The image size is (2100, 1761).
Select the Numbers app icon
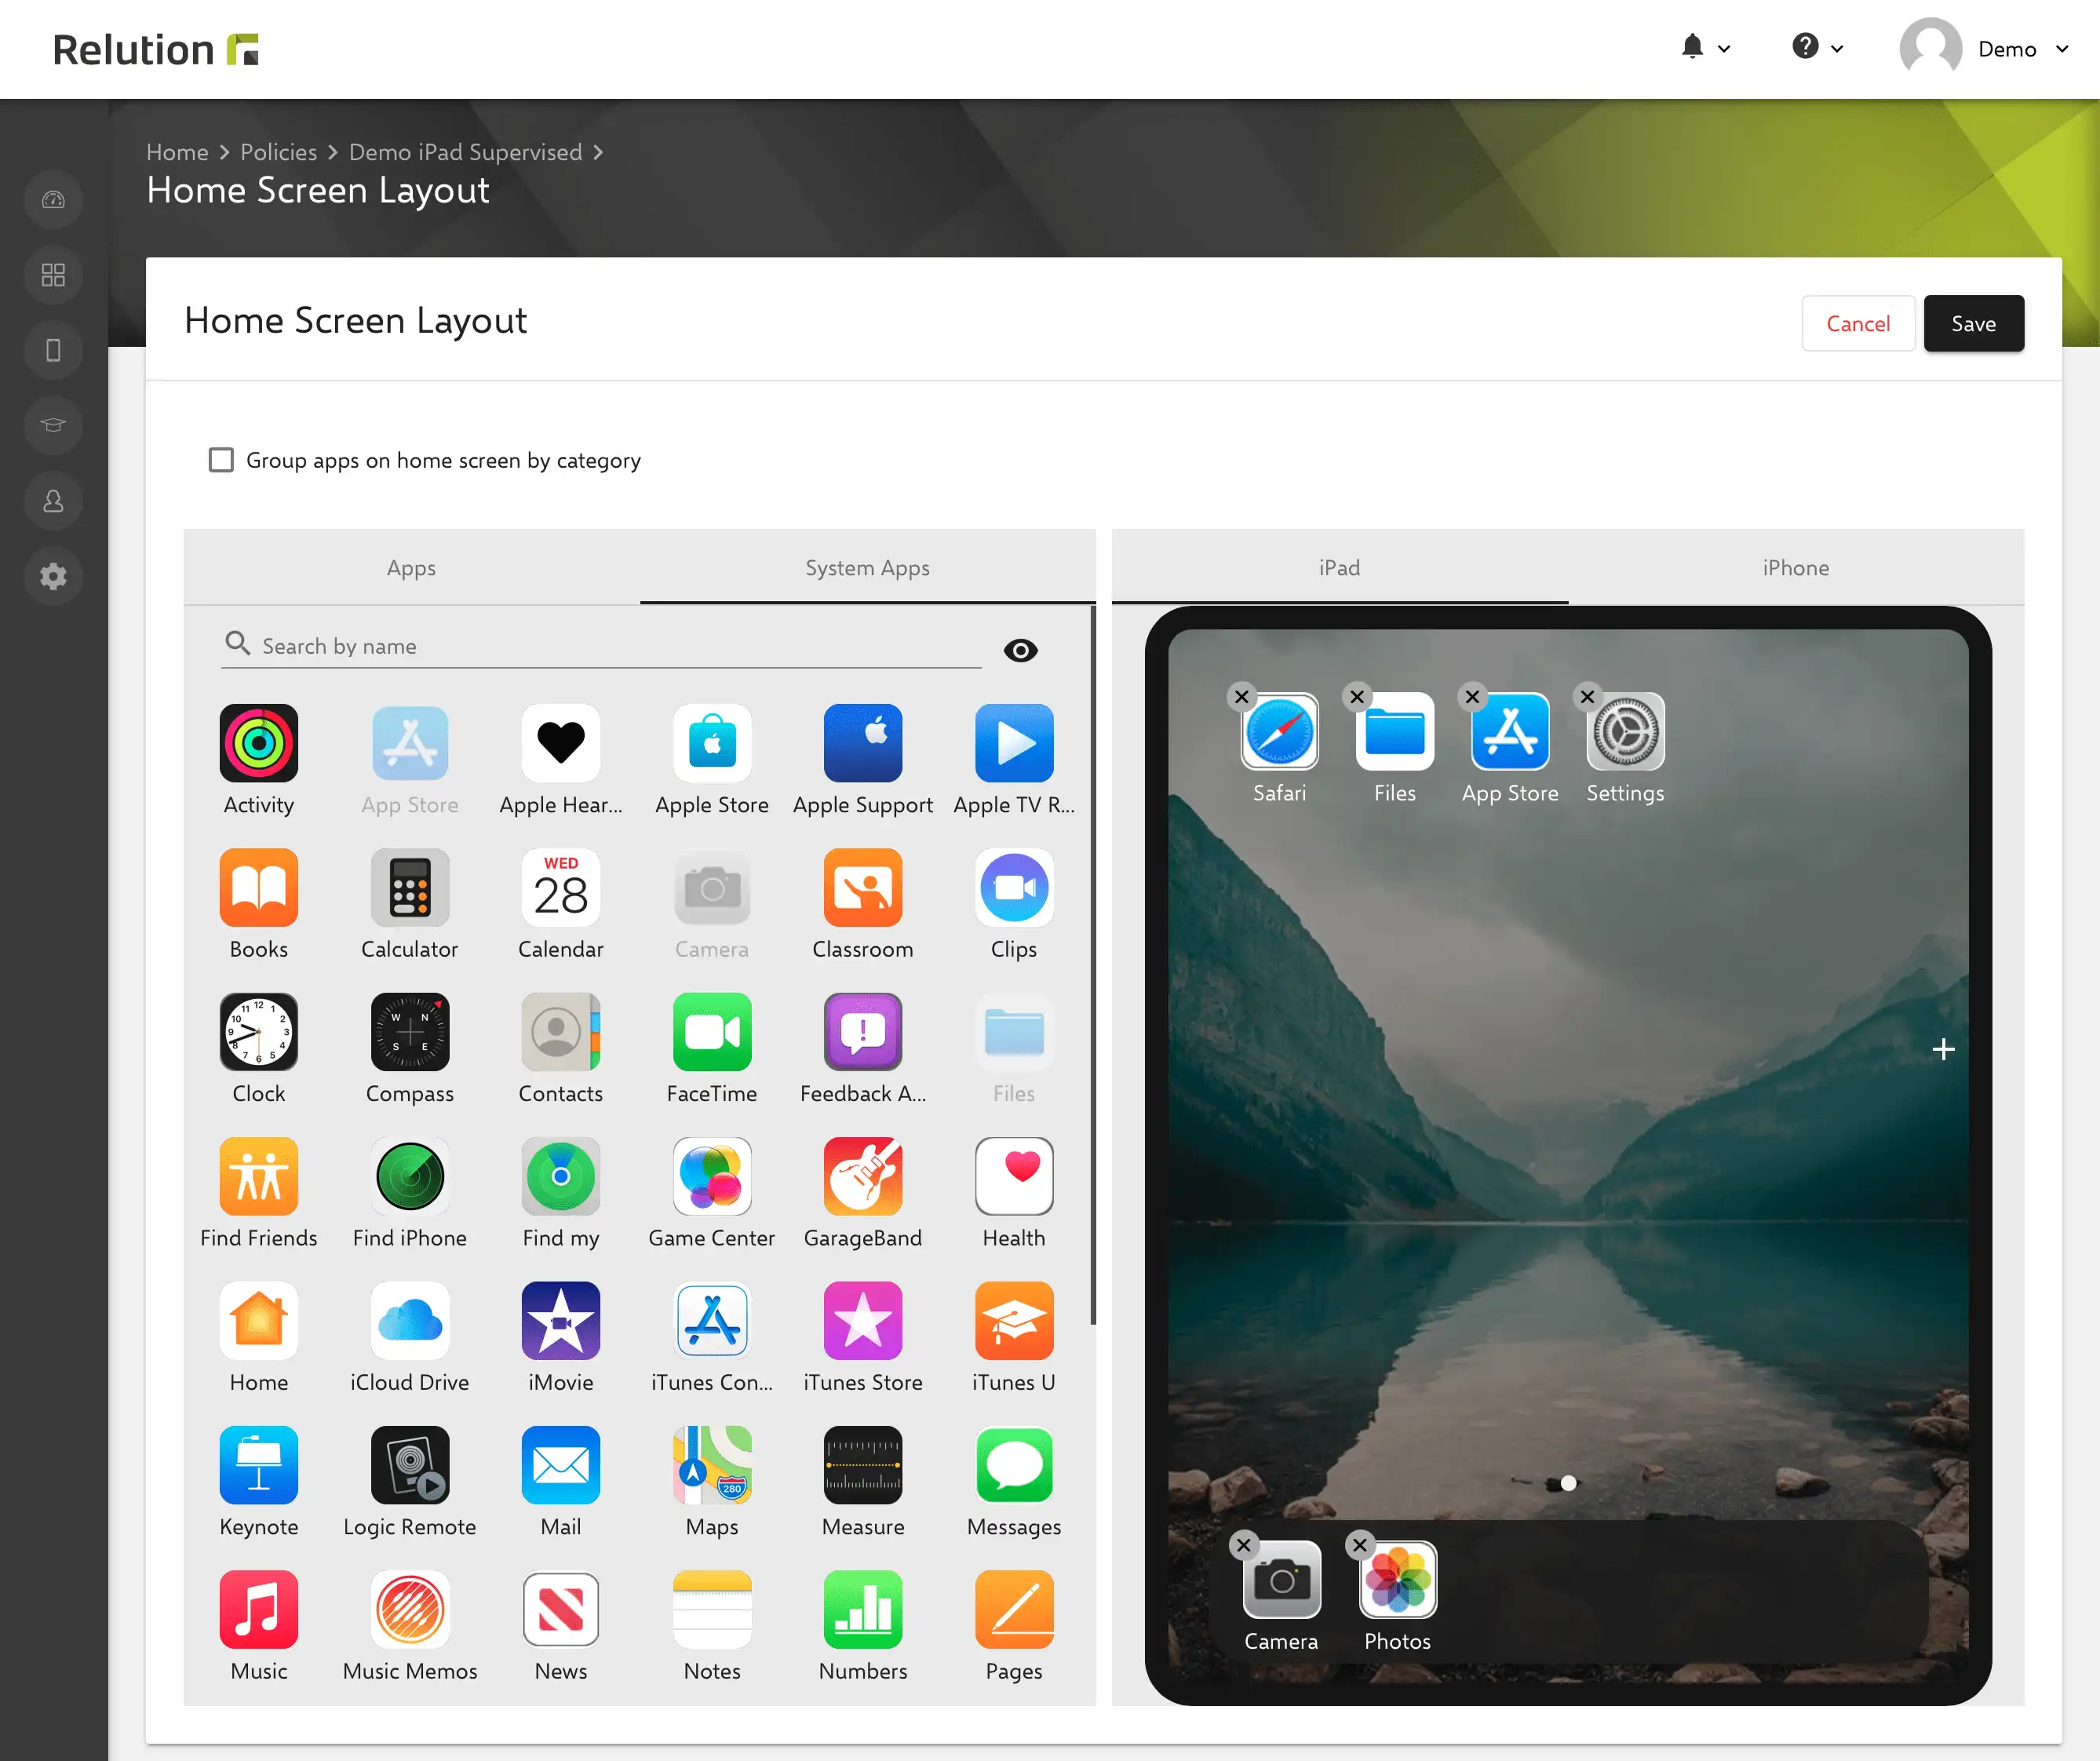pyautogui.click(x=862, y=1609)
